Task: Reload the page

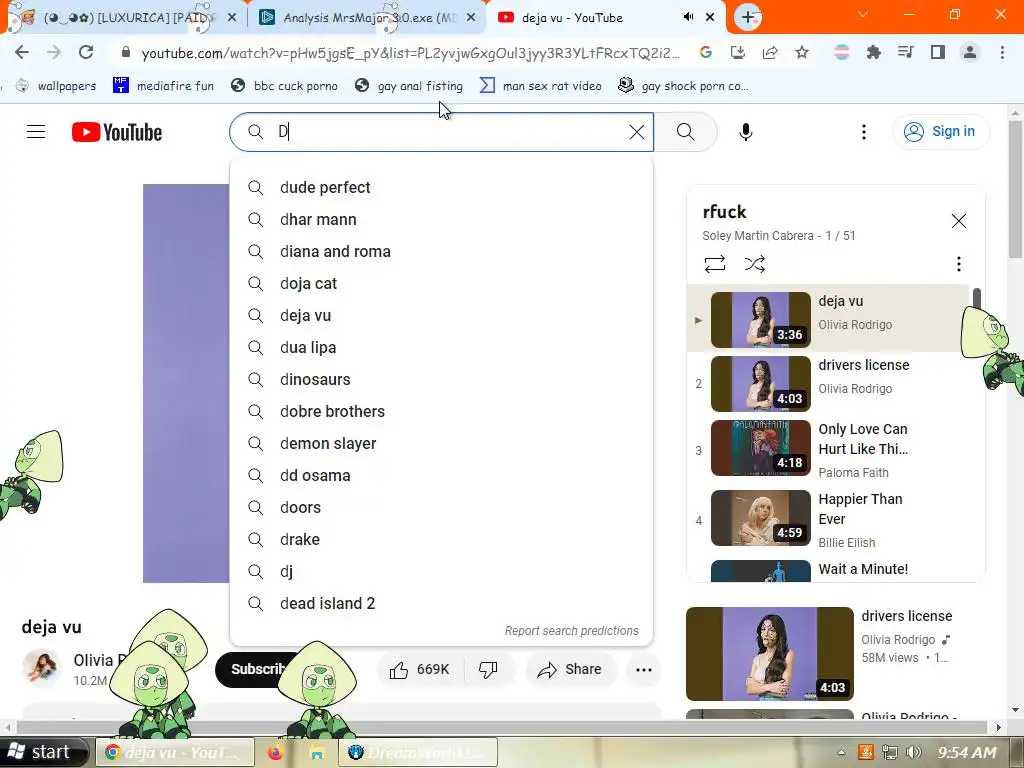Action: tap(86, 52)
